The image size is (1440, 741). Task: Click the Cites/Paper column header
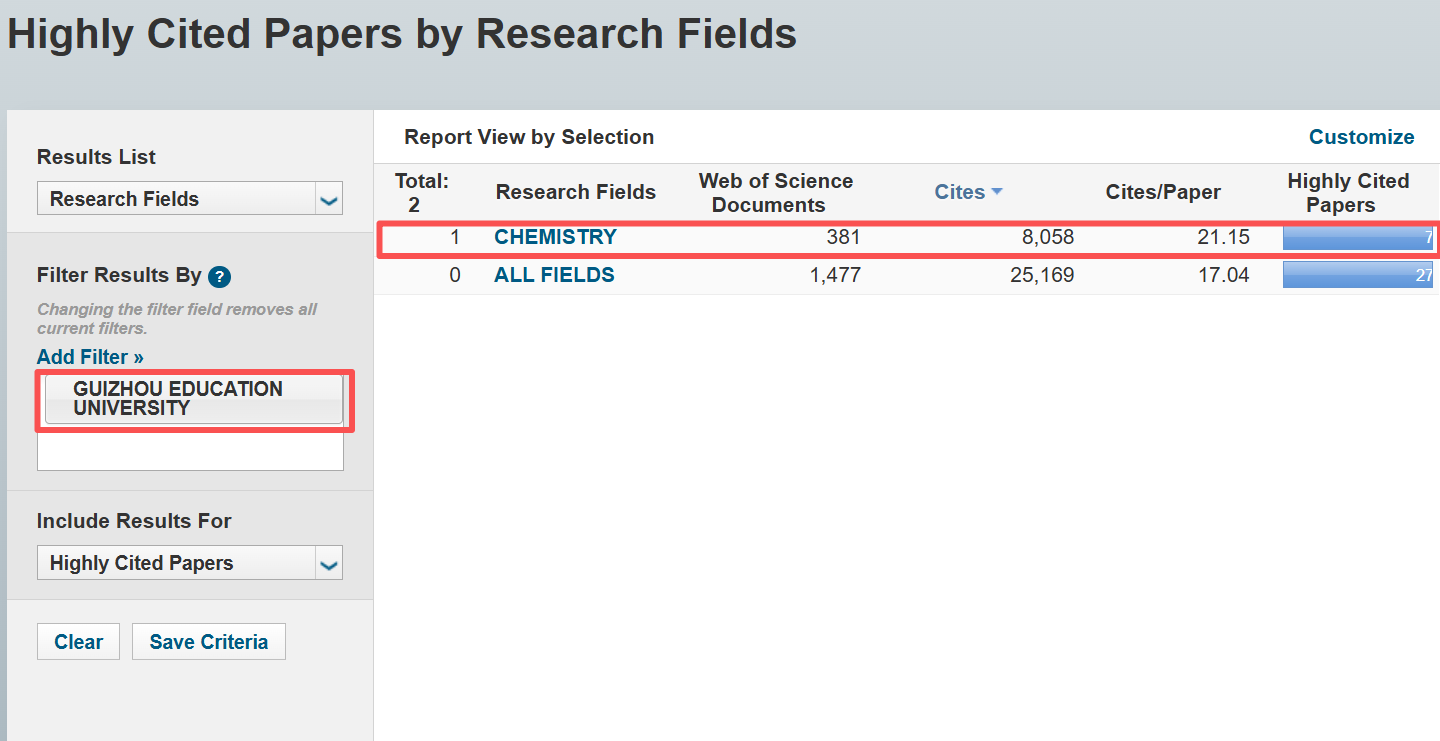1162,192
